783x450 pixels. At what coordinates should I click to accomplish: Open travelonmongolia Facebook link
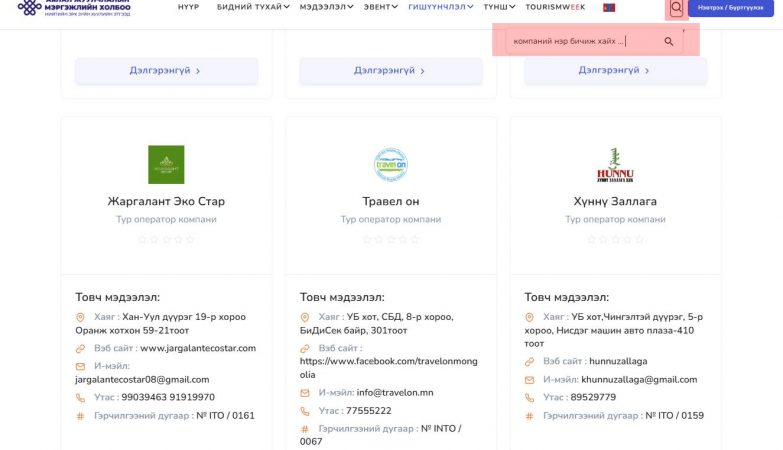point(389,368)
